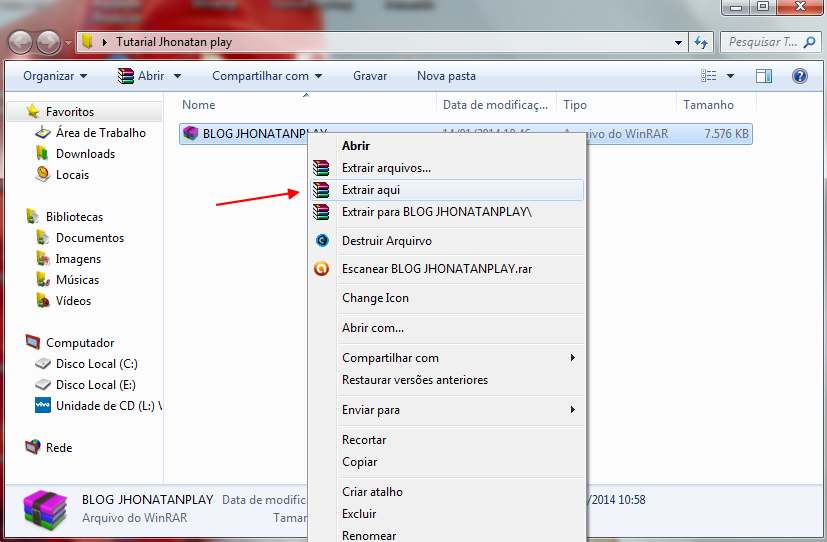Choose Excluir in the context menu
This screenshot has width=827, height=542.
[447, 514]
